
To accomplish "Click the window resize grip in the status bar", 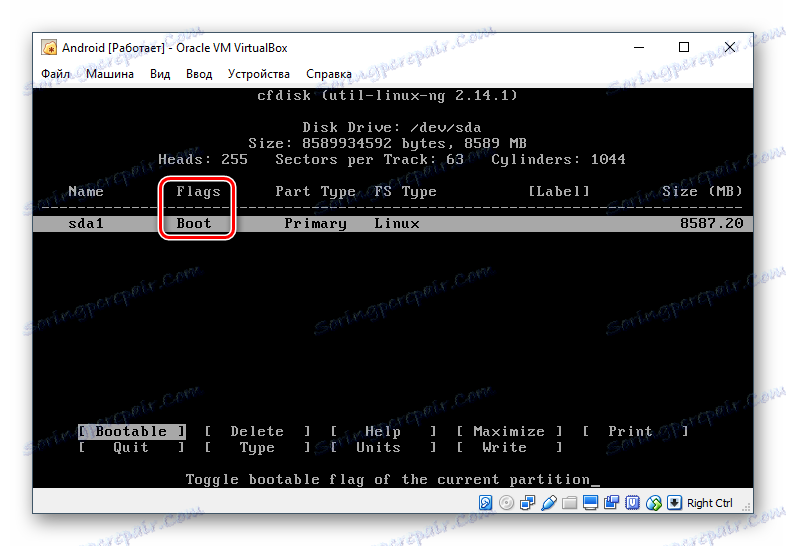I will click(746, 506).
